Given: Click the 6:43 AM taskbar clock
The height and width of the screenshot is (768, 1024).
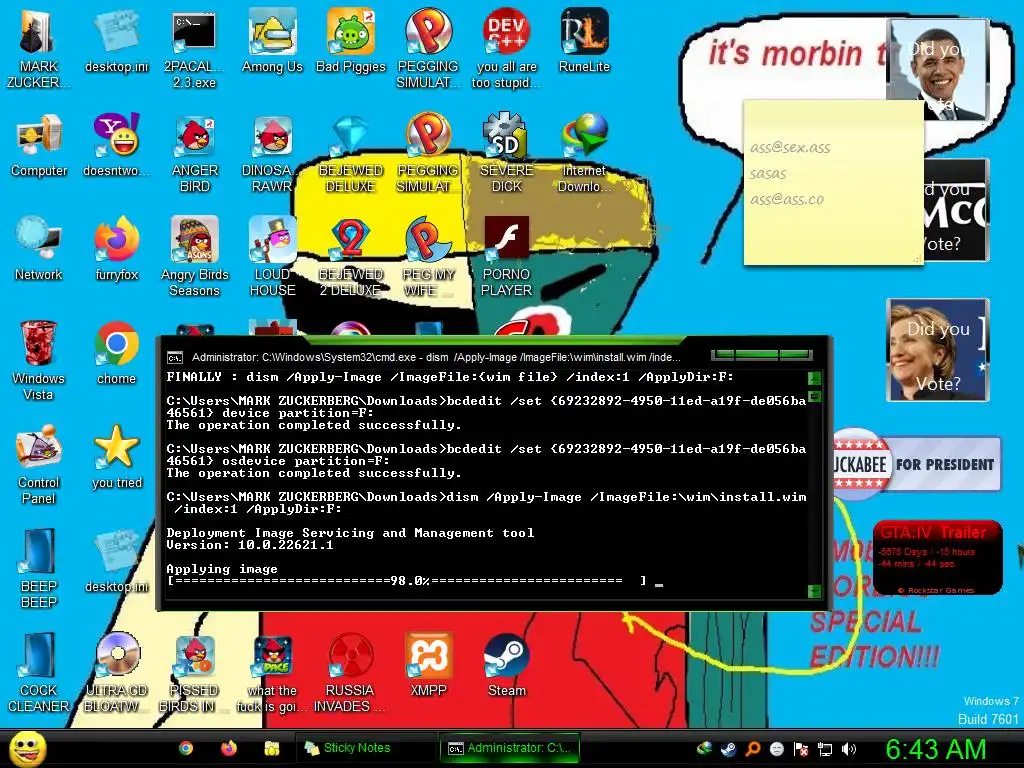Looking at the screenshot, I should (935, 749).
